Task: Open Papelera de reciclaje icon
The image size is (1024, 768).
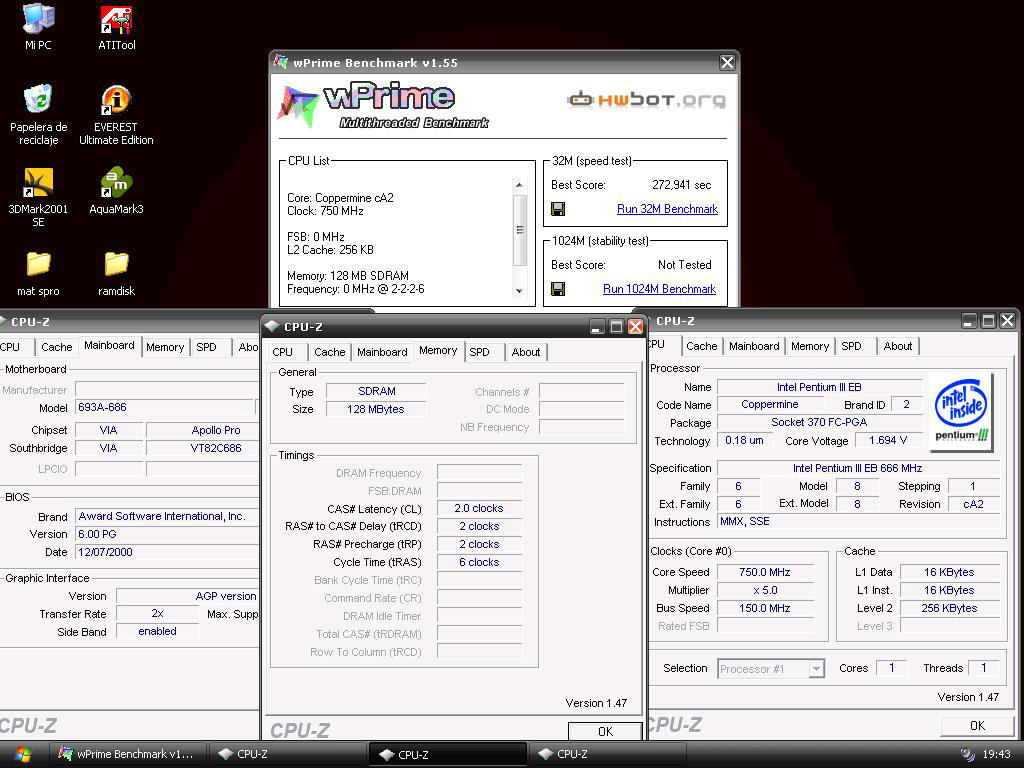Action: pyautogui.click(x=39, y=114)
